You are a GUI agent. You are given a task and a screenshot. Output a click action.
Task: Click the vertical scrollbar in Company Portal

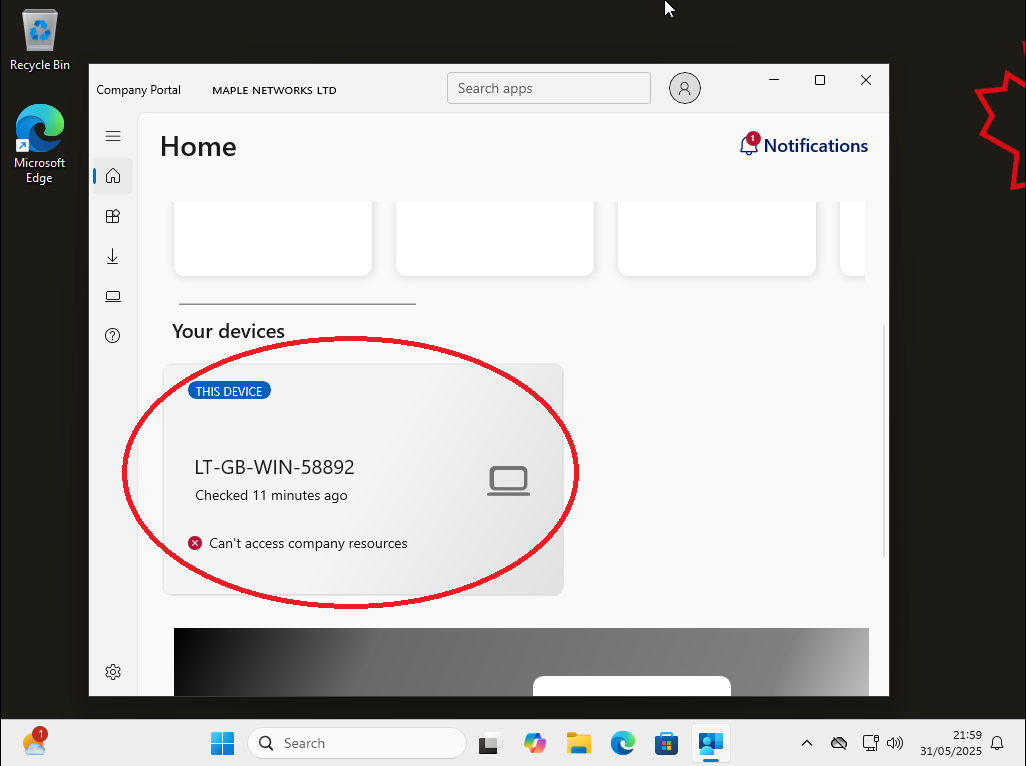(882, 440)
